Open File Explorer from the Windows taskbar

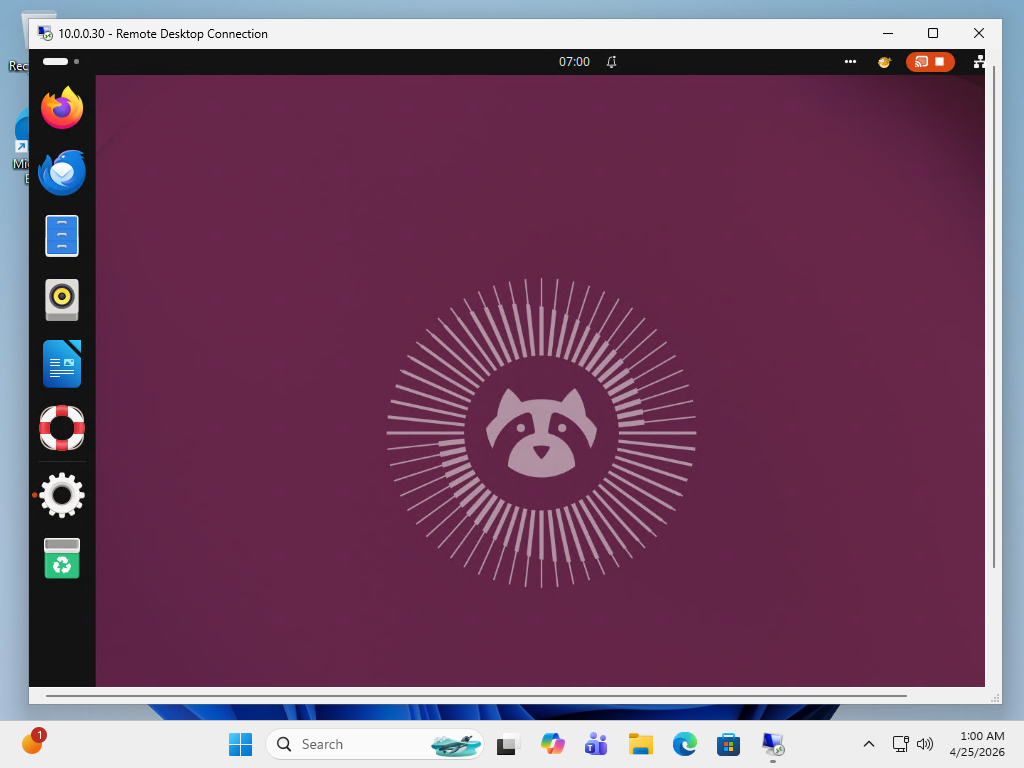(641, 744)
